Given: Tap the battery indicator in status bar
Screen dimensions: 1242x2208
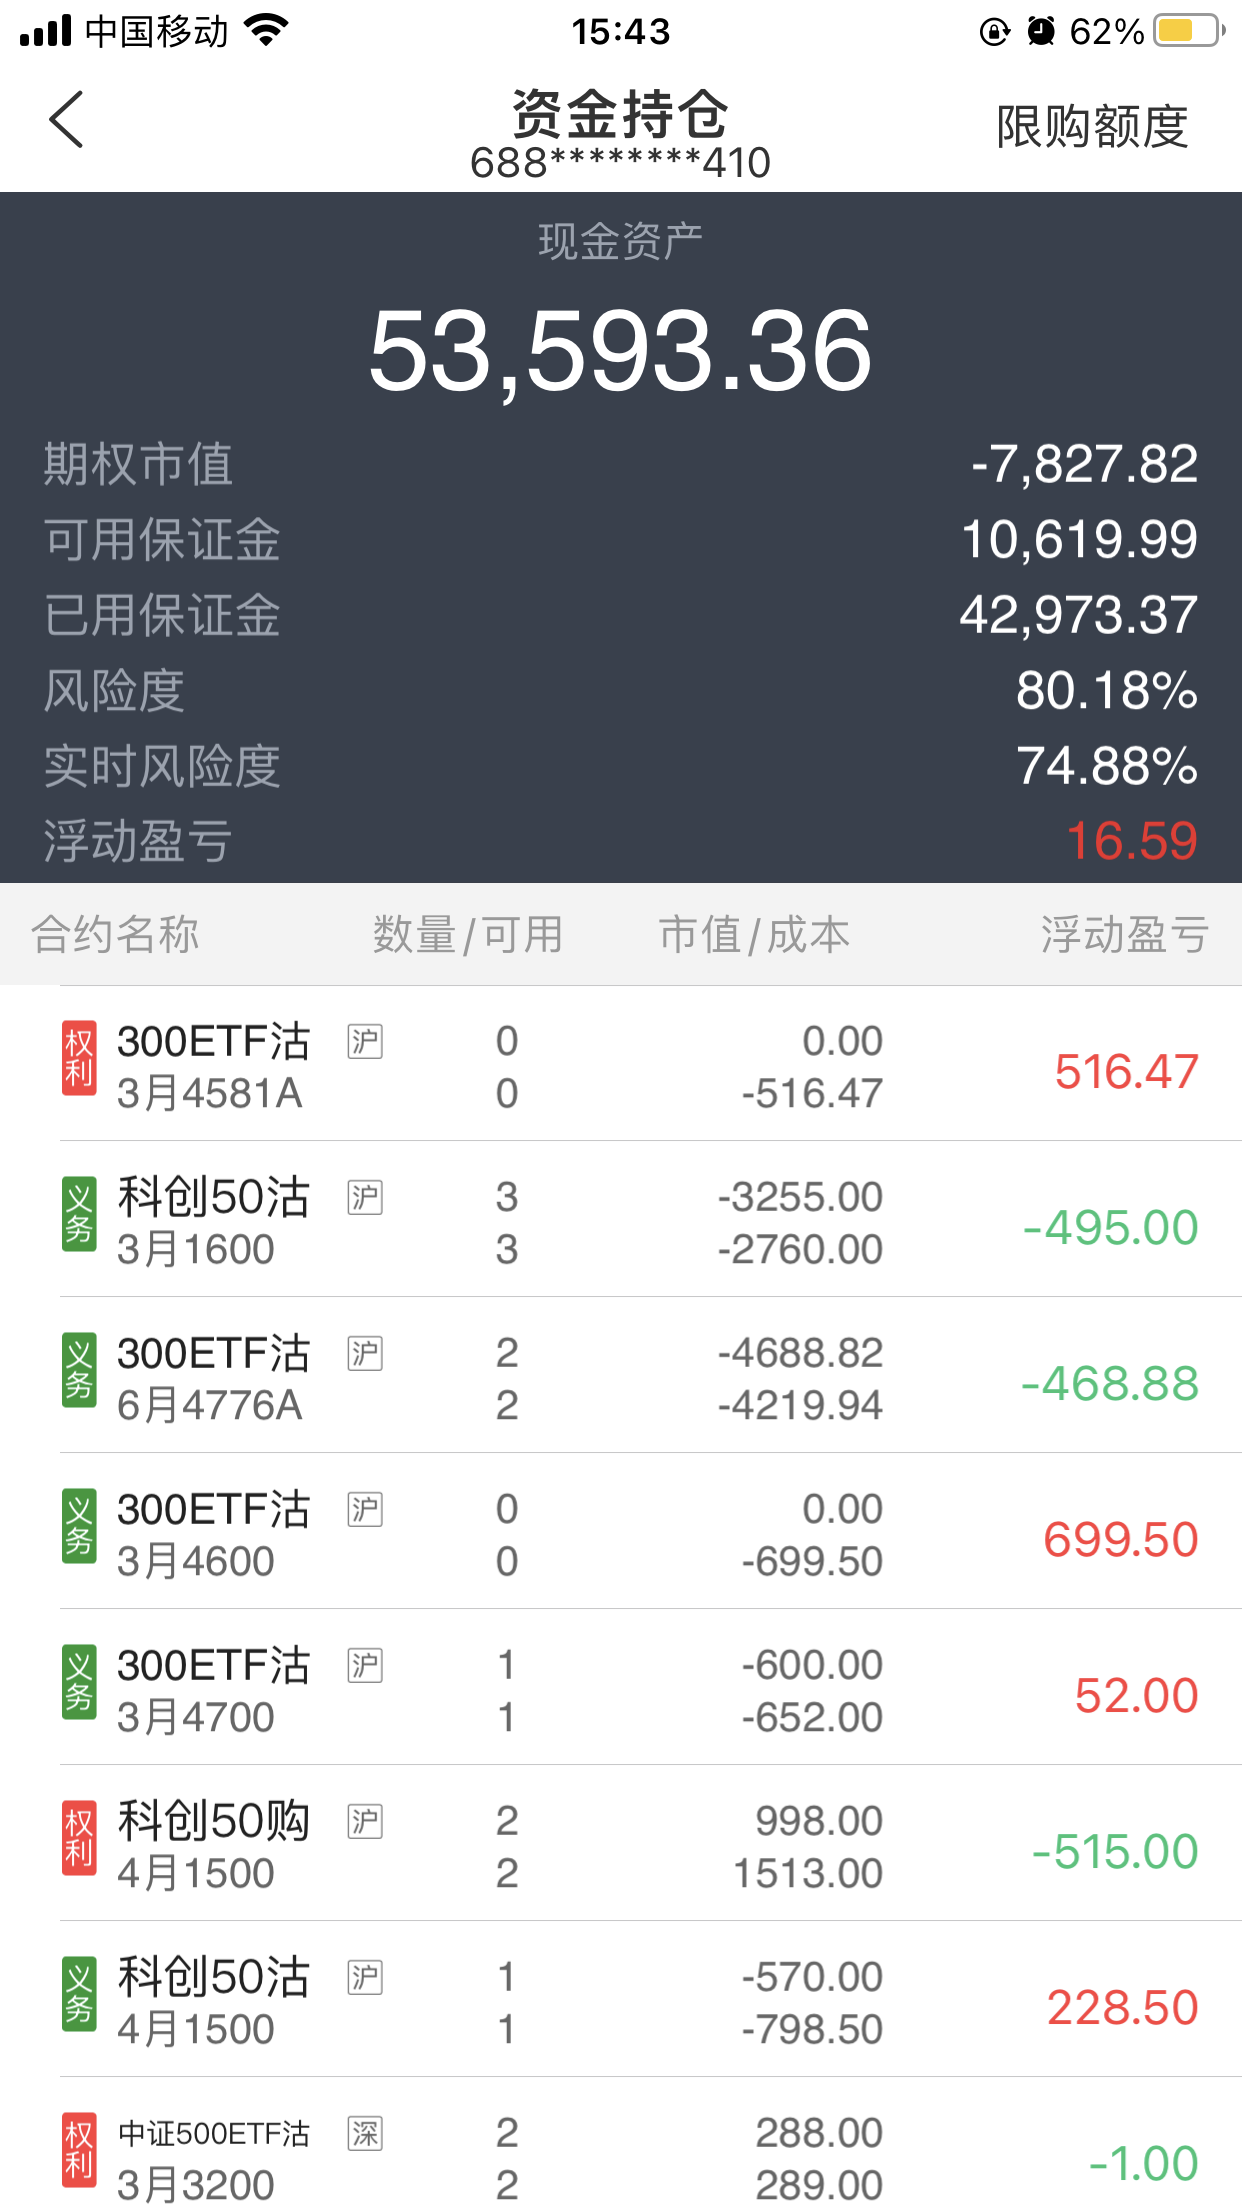Looking at the screenshot, I should (x=1188, y=31).
